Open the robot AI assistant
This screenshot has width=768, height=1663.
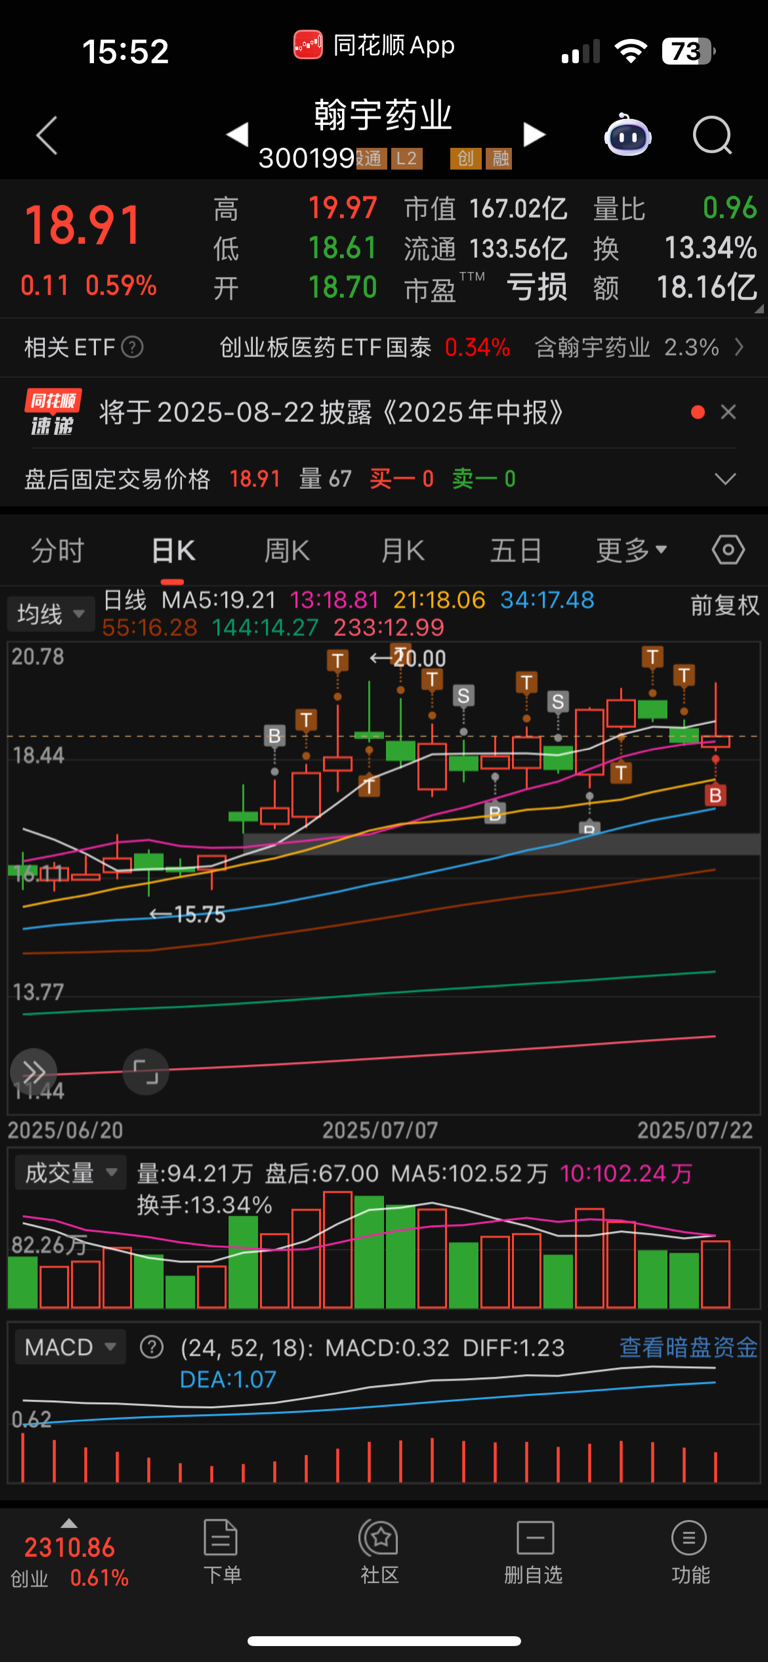tap(628, 135)
